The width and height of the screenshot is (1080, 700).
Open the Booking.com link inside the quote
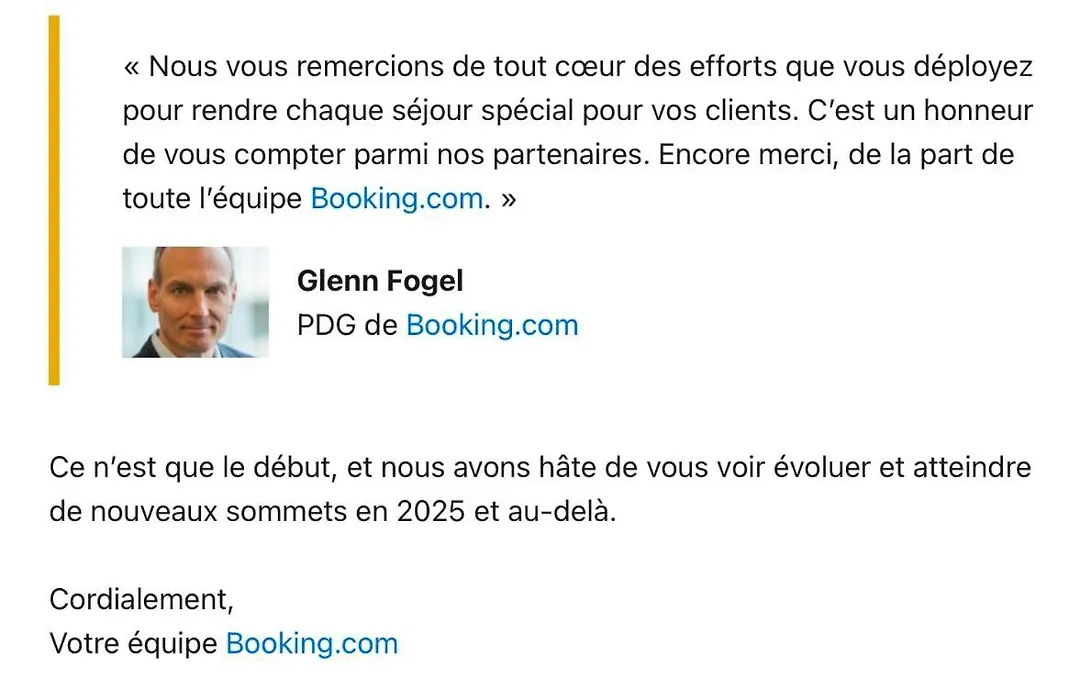(x=397, y=199)
